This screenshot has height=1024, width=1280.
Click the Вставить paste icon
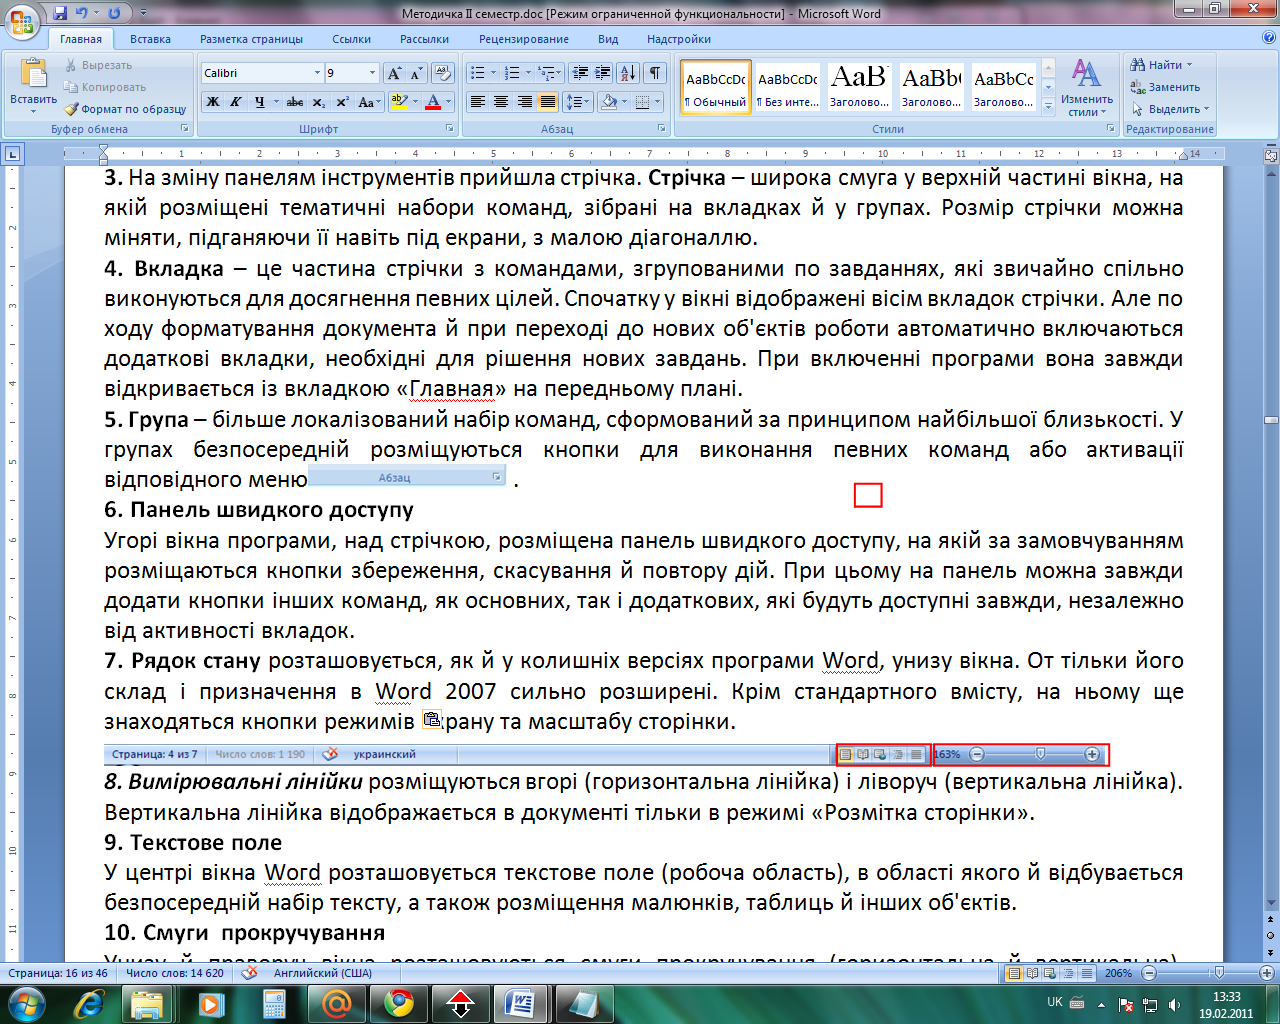[x=33, y=74]
